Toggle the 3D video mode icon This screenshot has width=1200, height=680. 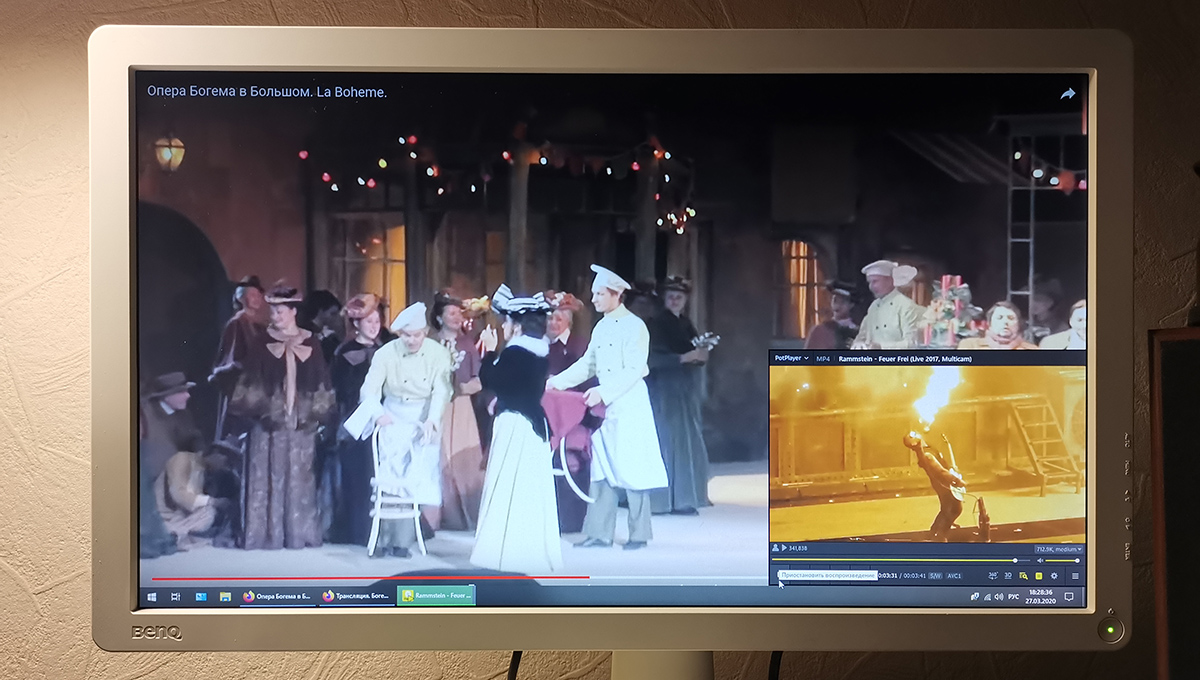pos(1008,576)
